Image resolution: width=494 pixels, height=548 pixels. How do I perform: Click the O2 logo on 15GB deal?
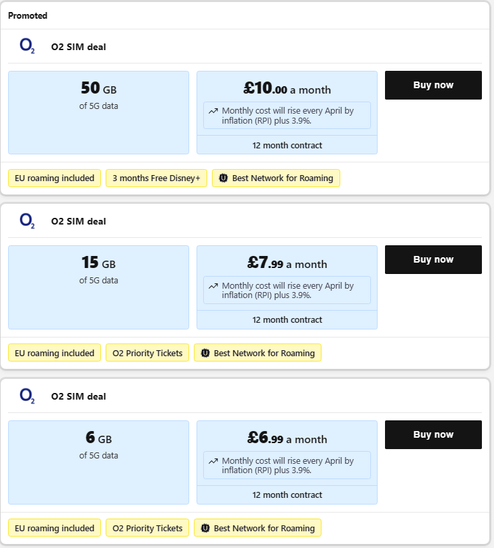coord(27,221)
